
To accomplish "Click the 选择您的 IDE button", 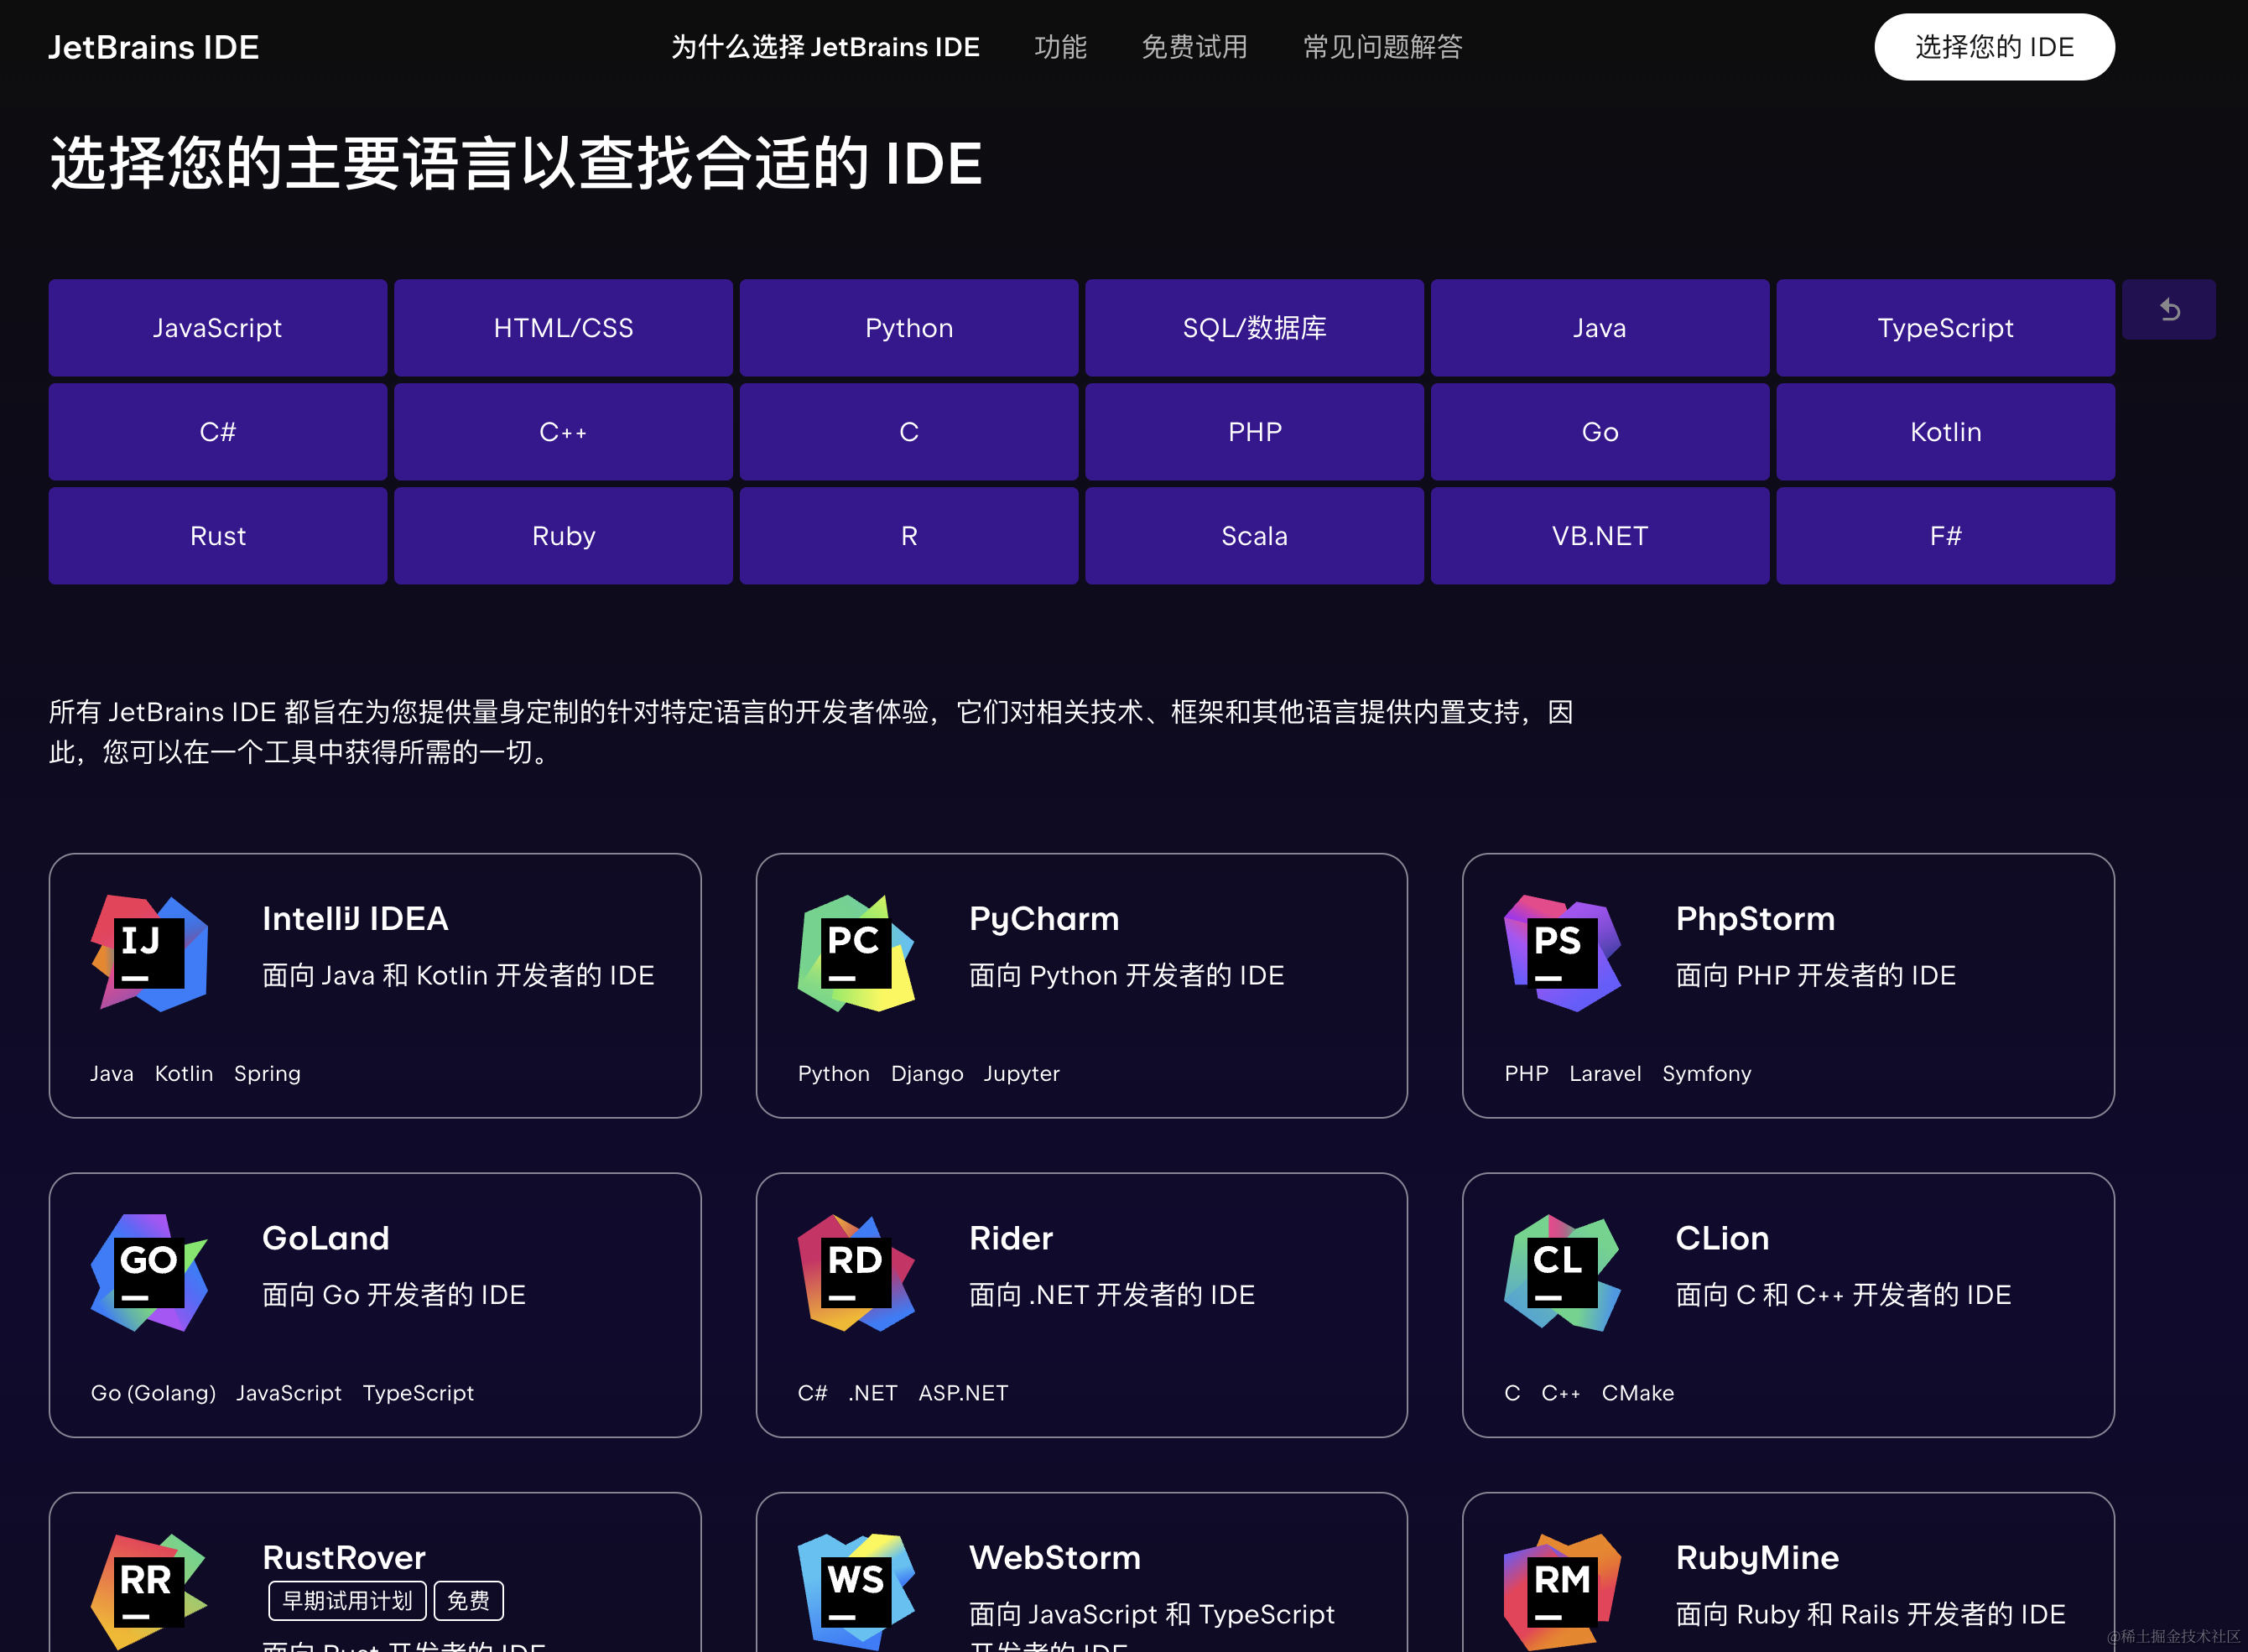I will (x=1994, y=46).
